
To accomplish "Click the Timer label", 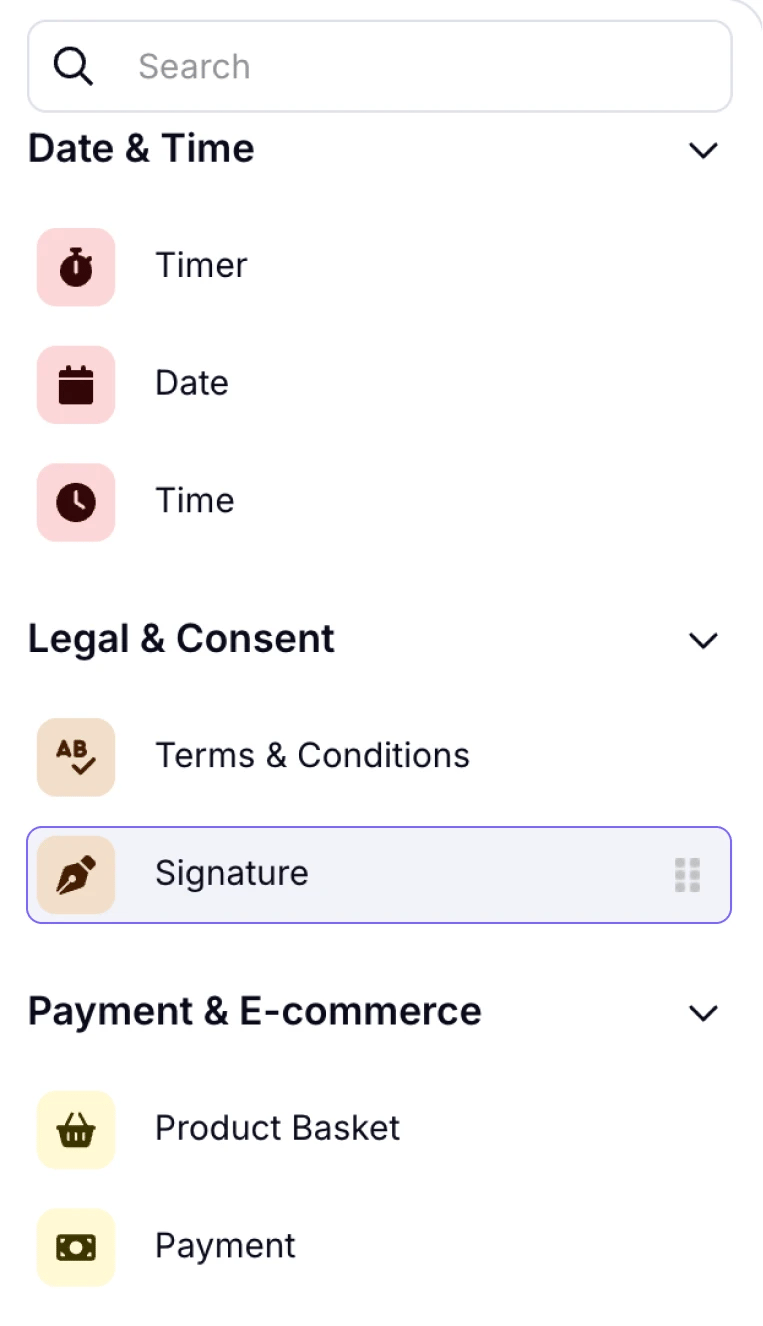I will (x=200, y=266).
